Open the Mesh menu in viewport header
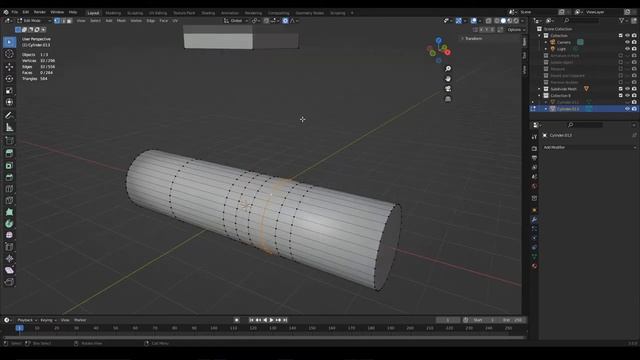The image size is (640, 360). pos(121,20)
